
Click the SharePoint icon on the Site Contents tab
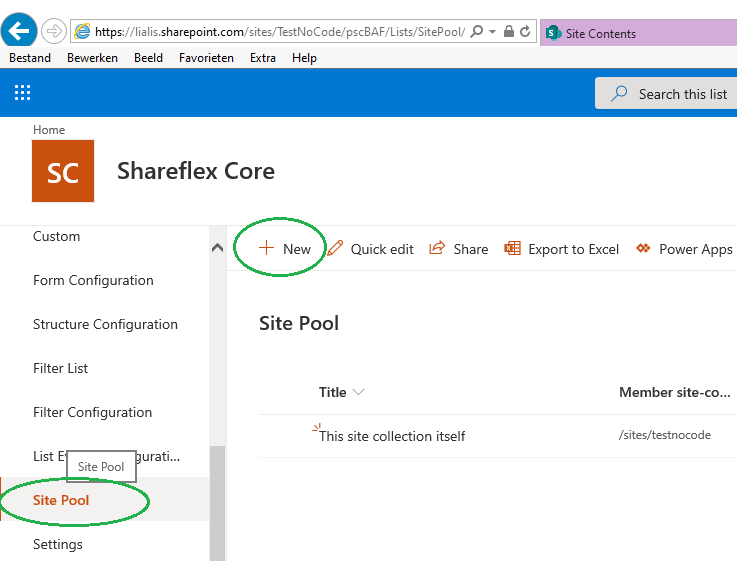(x=553, y=33)
